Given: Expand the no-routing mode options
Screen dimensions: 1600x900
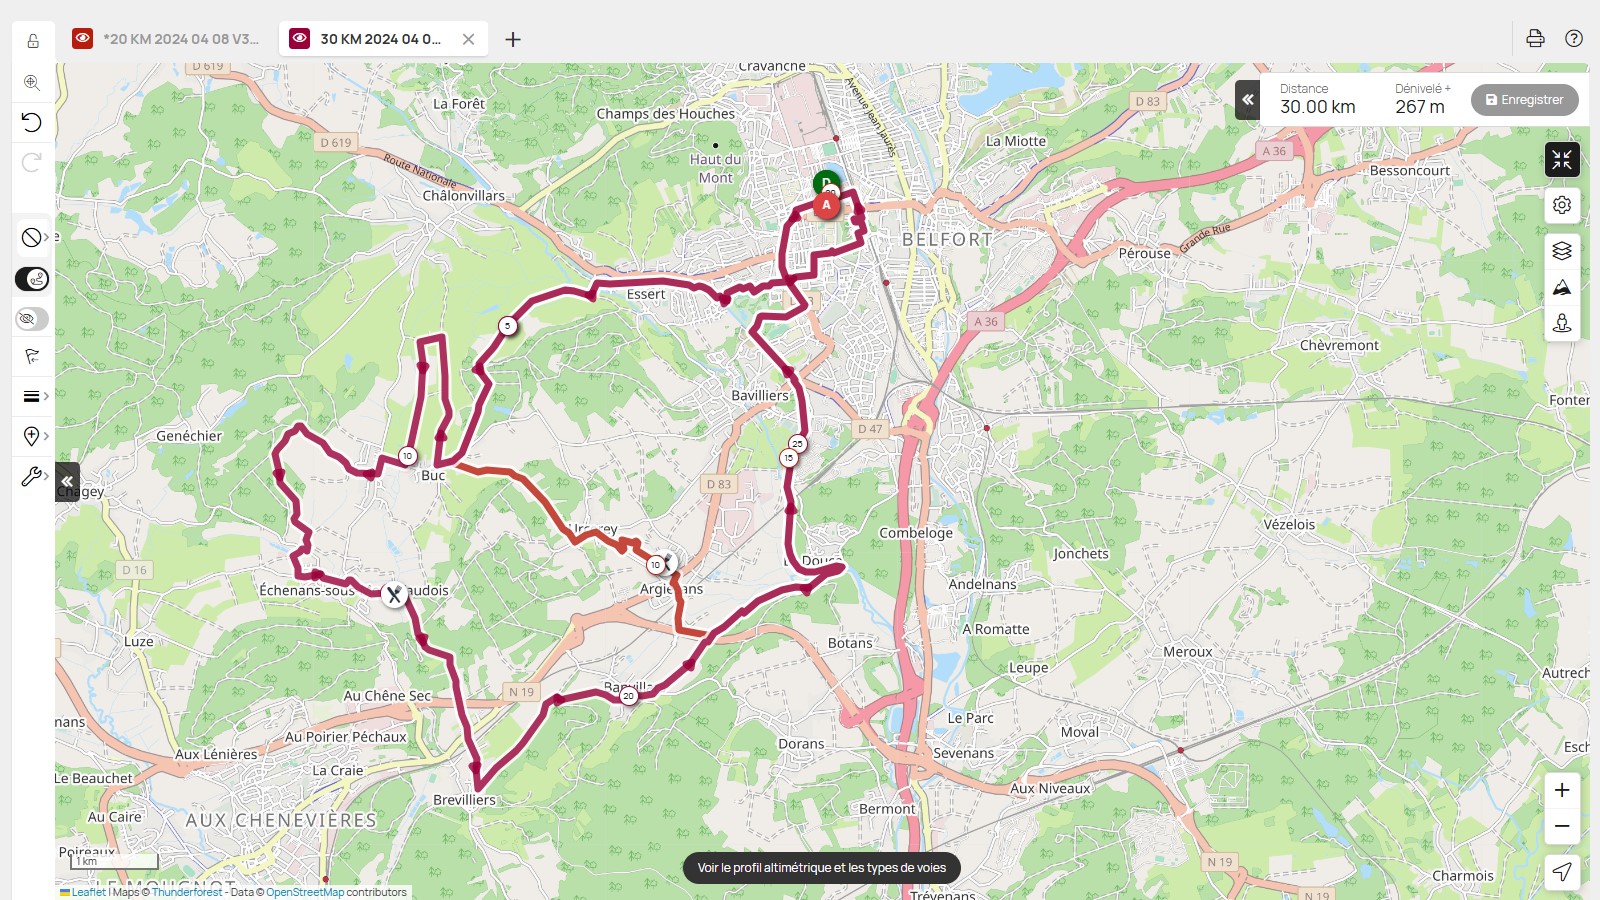Looking at the screenshot, I should (x=35, y=237).
